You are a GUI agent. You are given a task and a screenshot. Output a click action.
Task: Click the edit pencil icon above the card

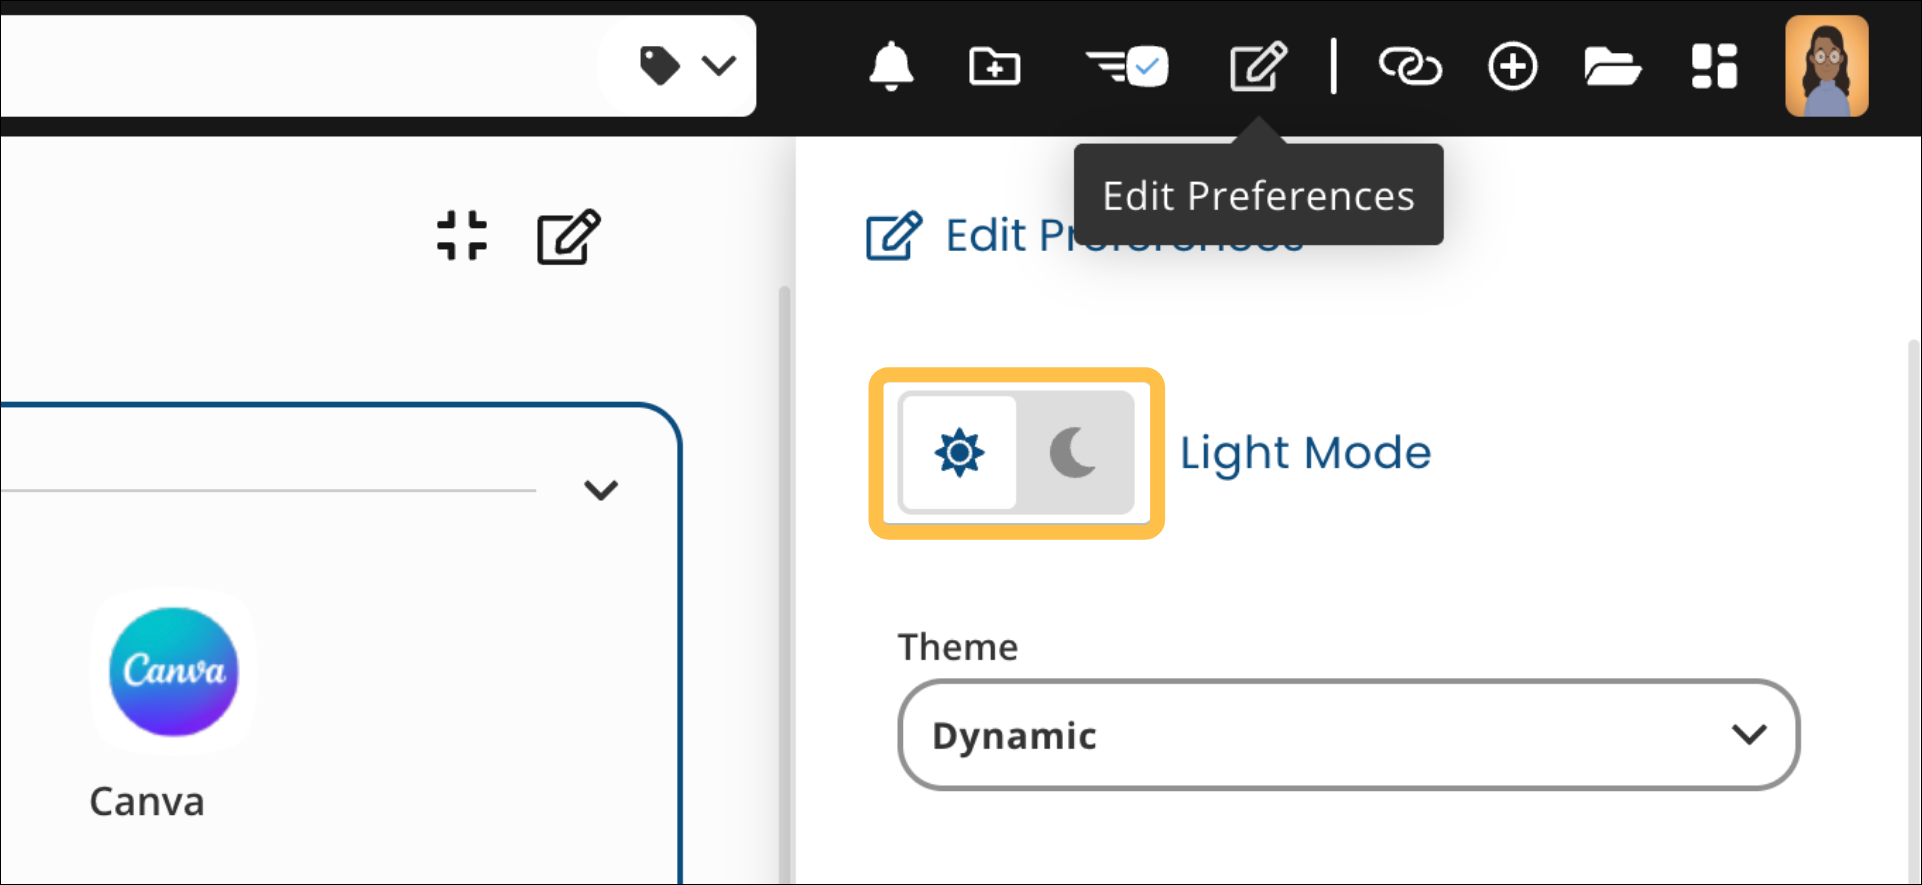click(569, 236)
